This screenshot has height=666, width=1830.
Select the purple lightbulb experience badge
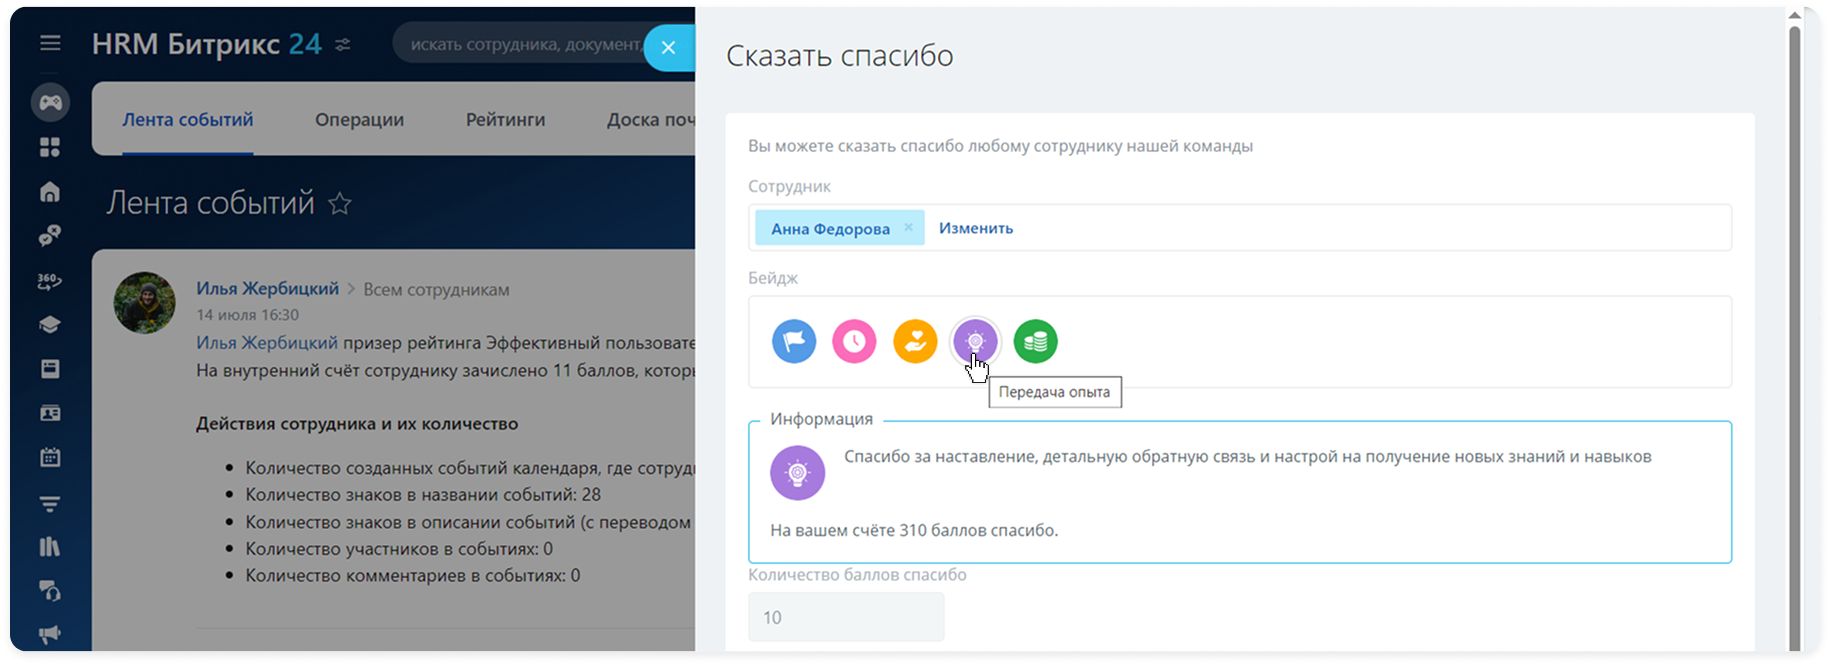pos(975,342)
